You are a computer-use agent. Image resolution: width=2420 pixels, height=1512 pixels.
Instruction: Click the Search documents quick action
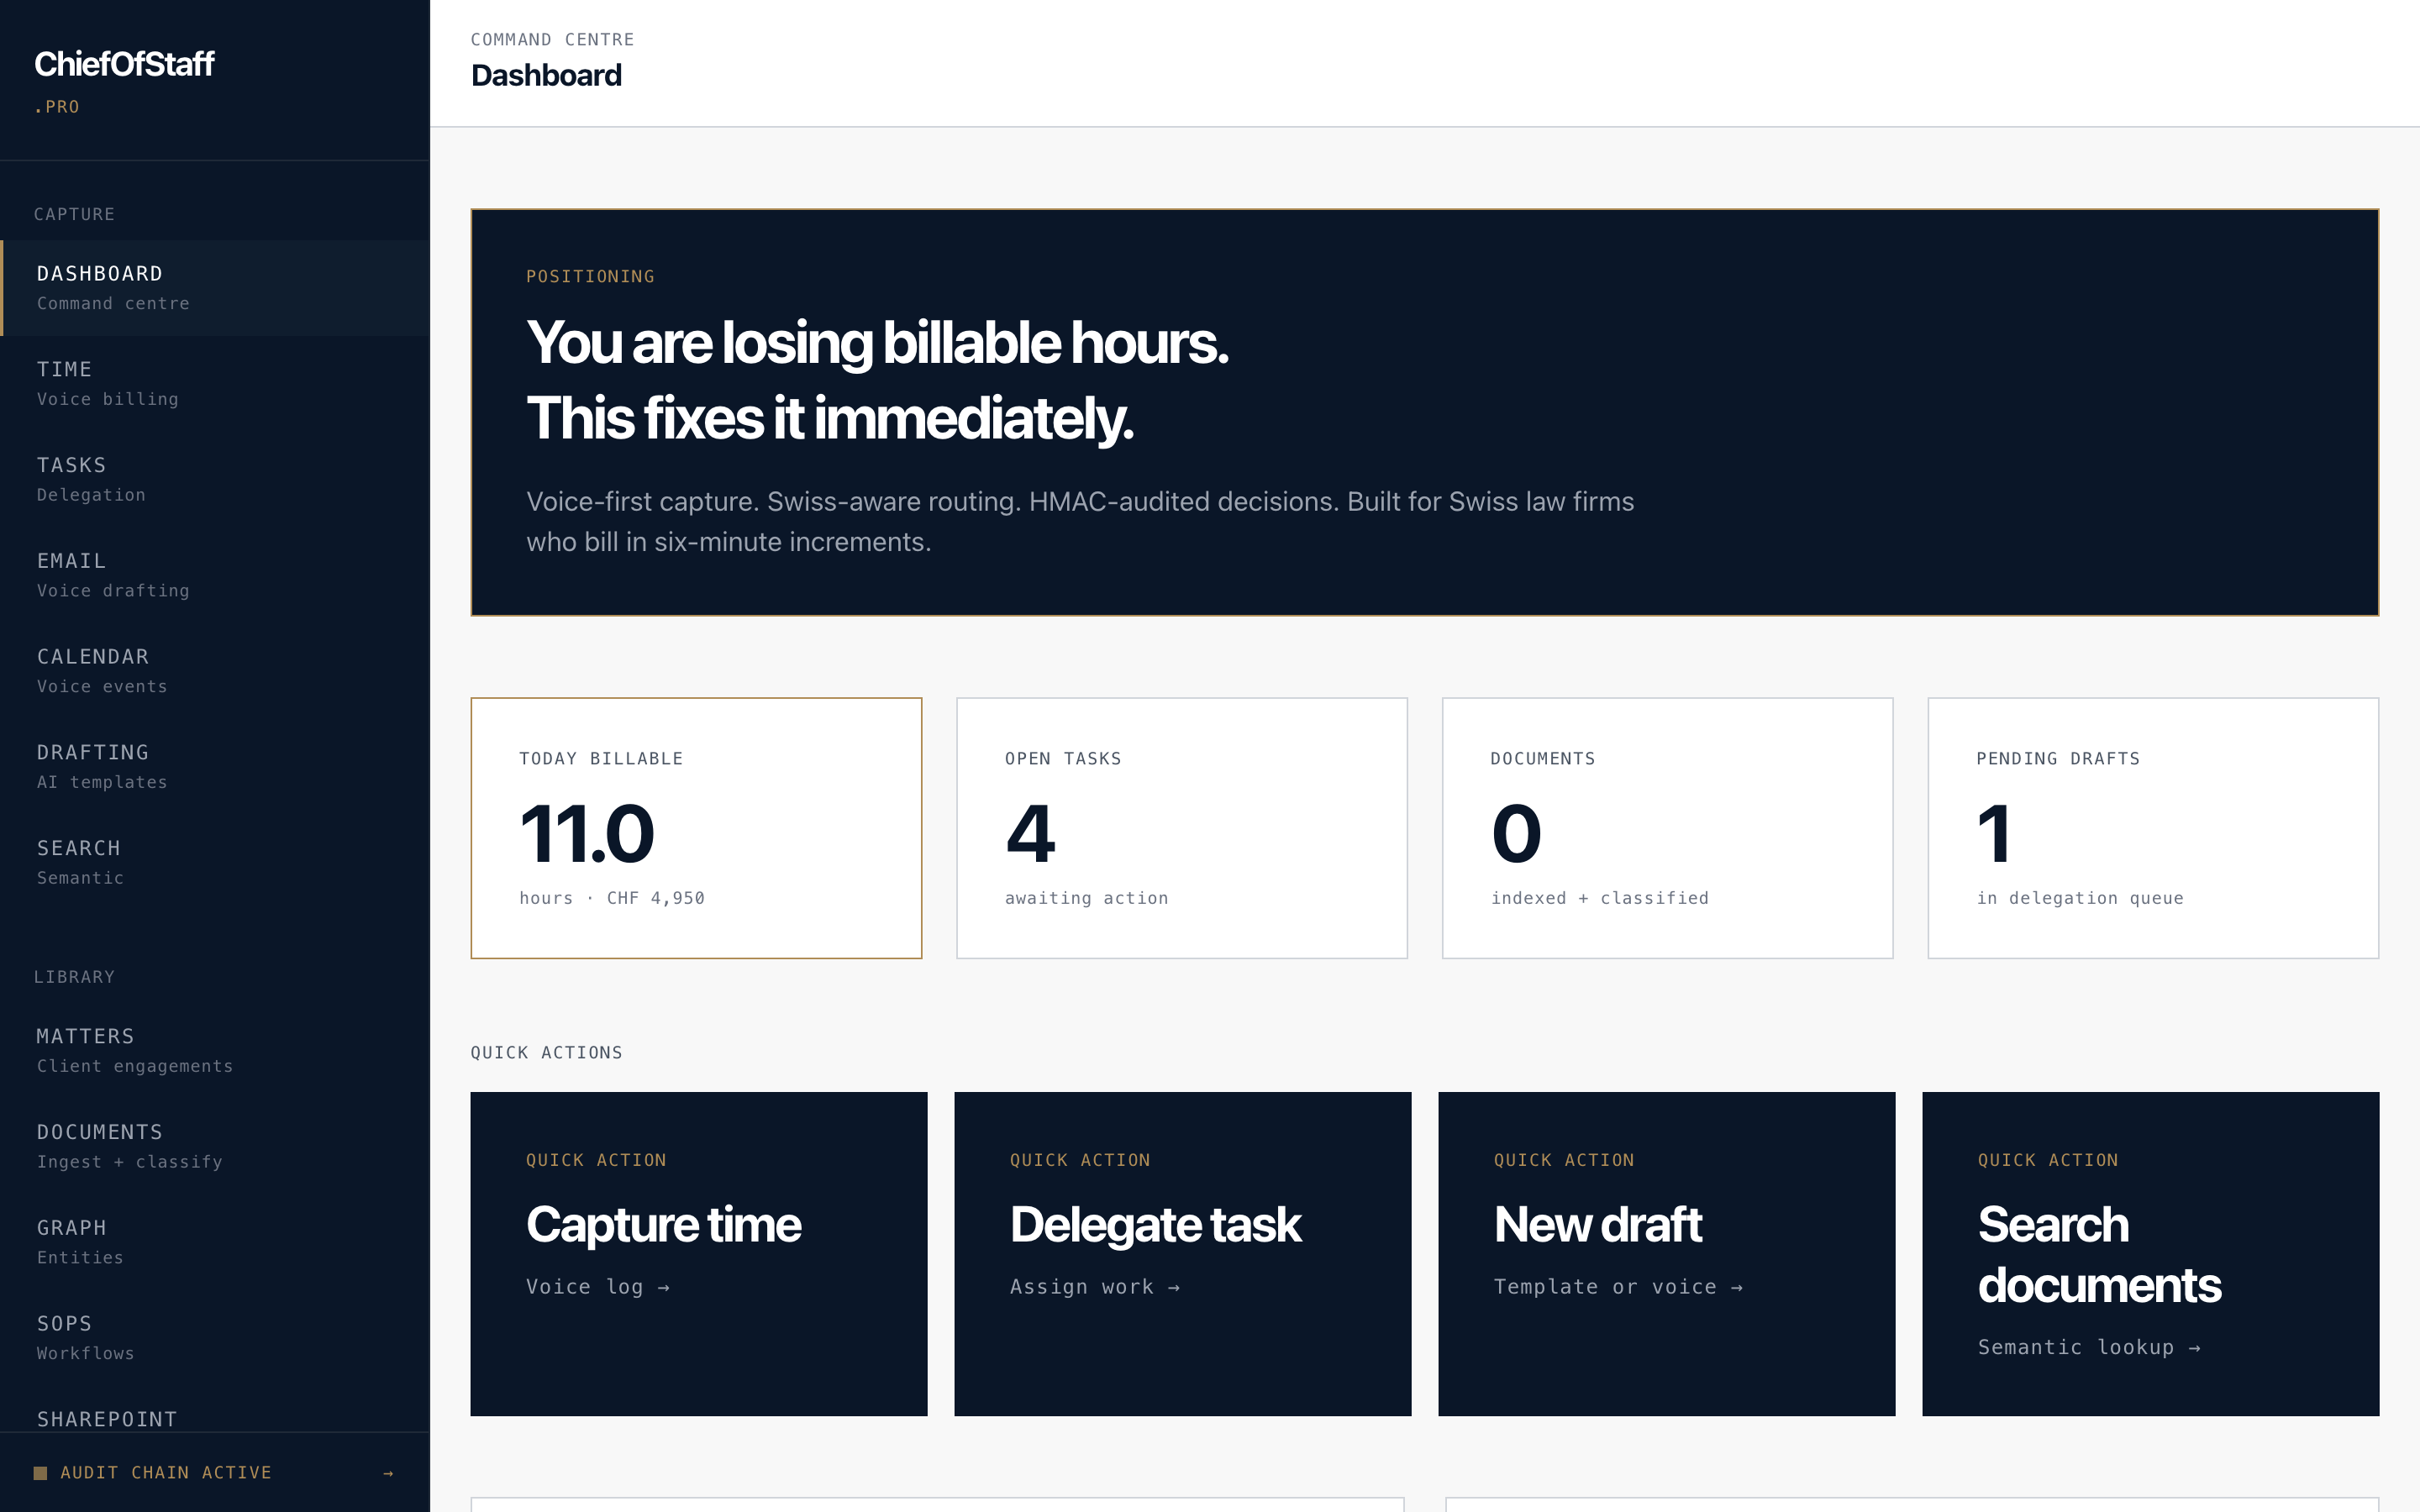pyautogui.click(x=2151, y=1254)
